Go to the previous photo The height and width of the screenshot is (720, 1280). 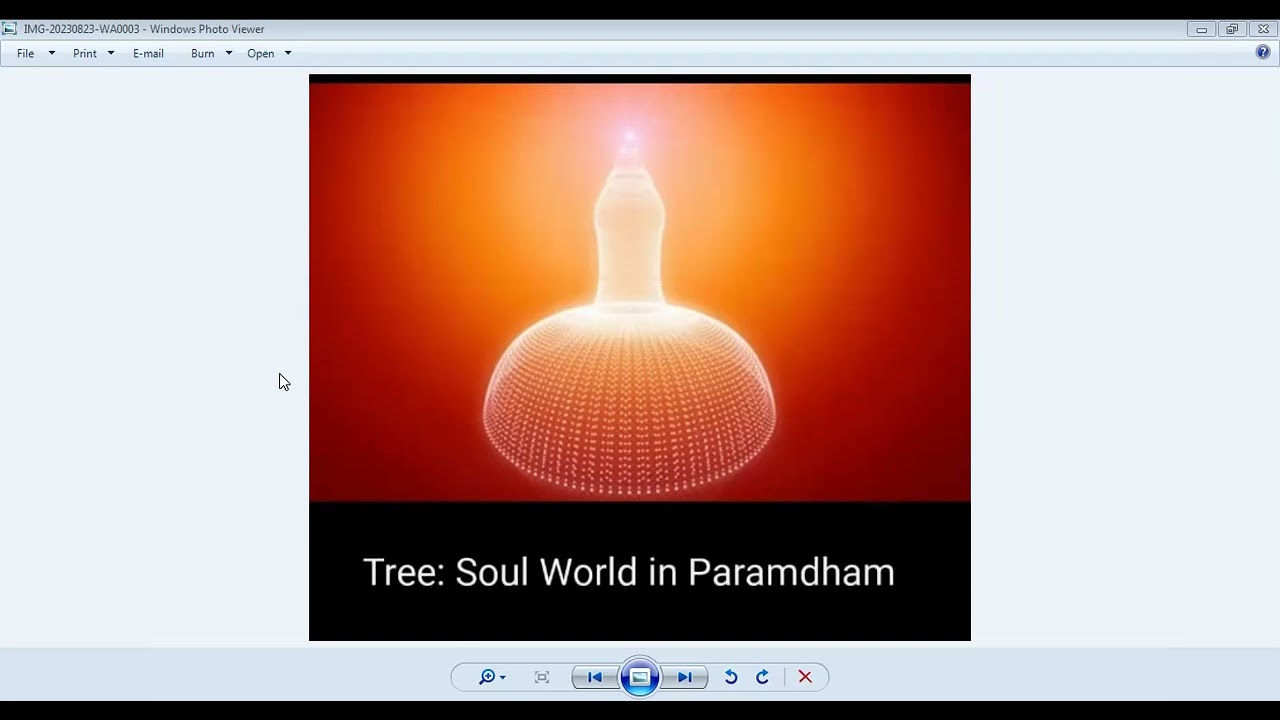point(594,677)
